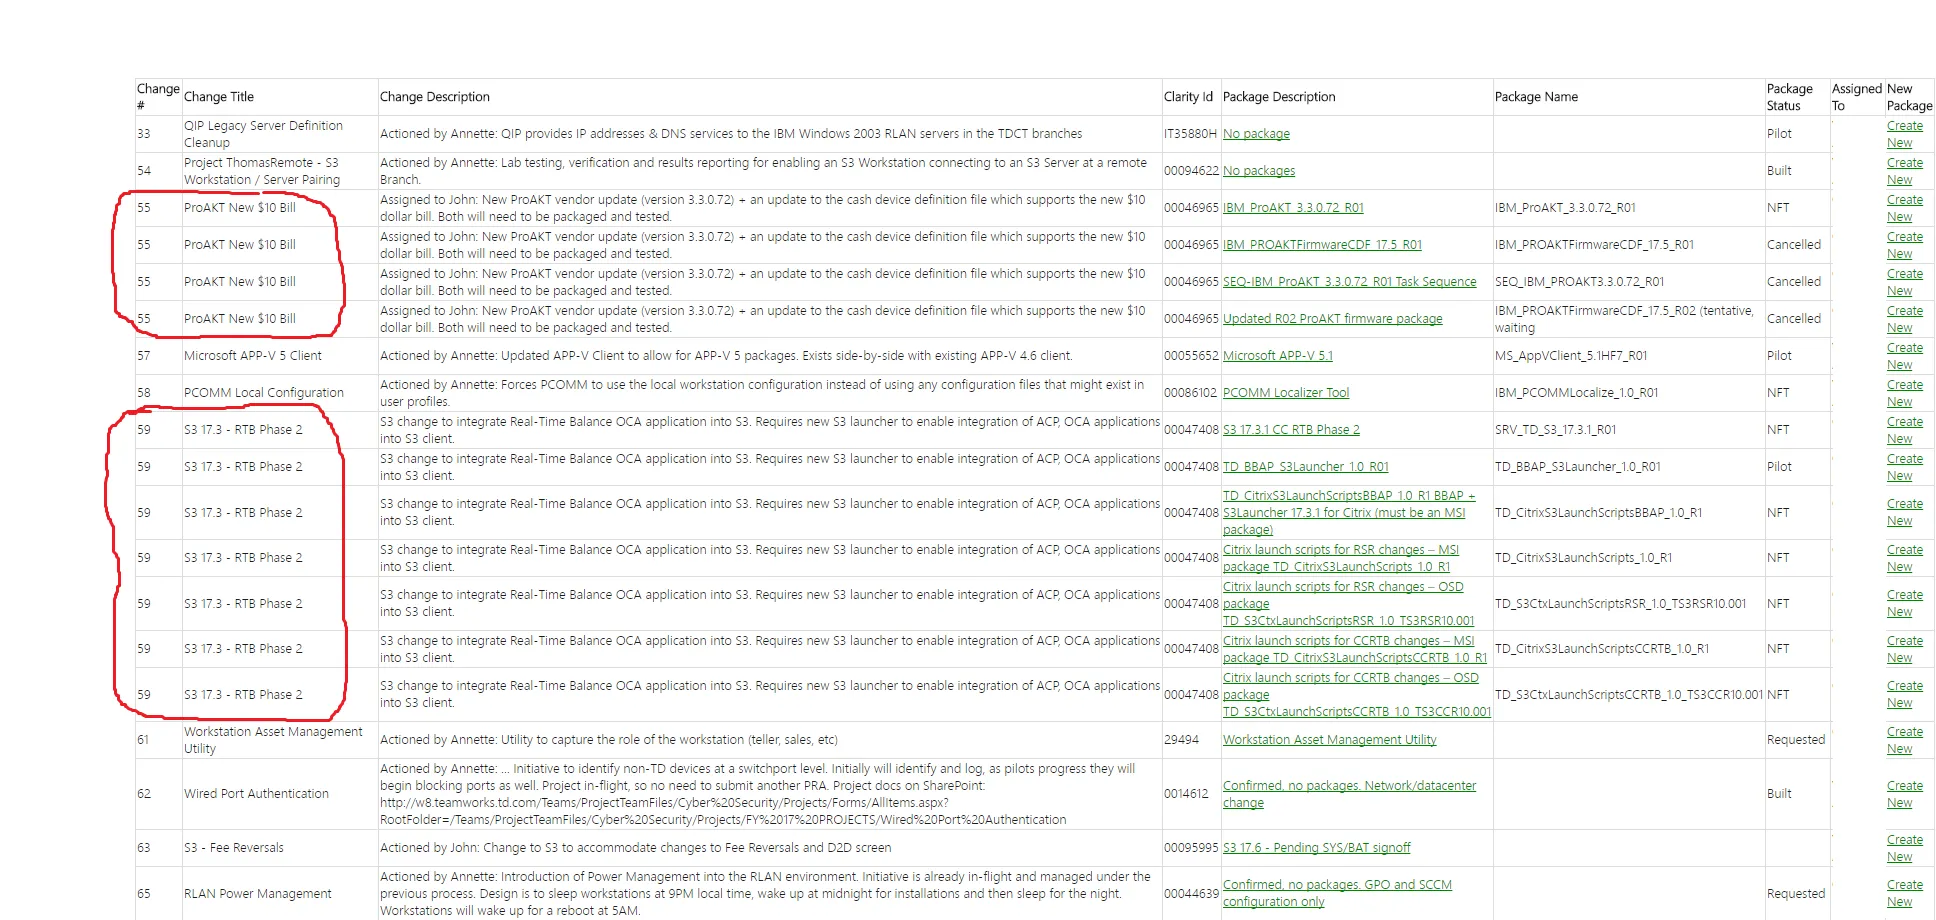The height and width of the screenshot is (920, 1936).
Task: Open "Confirmed, no packages. Network/datacenter change" link
Action: tap(1349, 794)
